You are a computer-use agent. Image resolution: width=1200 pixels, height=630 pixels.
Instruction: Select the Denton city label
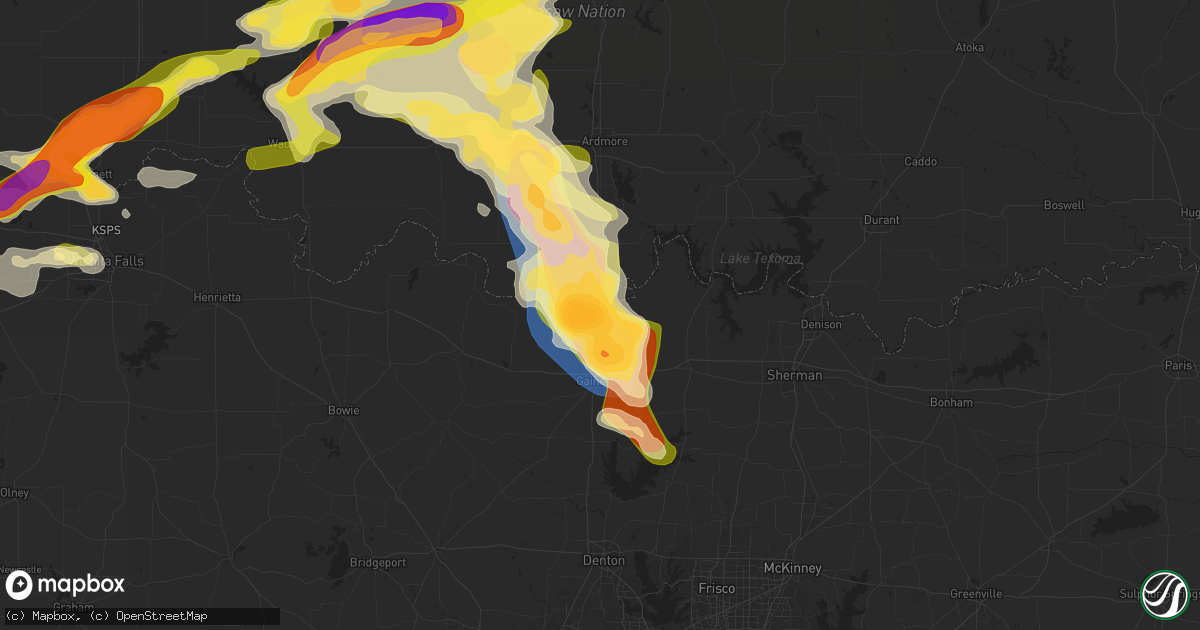[602, 561]
